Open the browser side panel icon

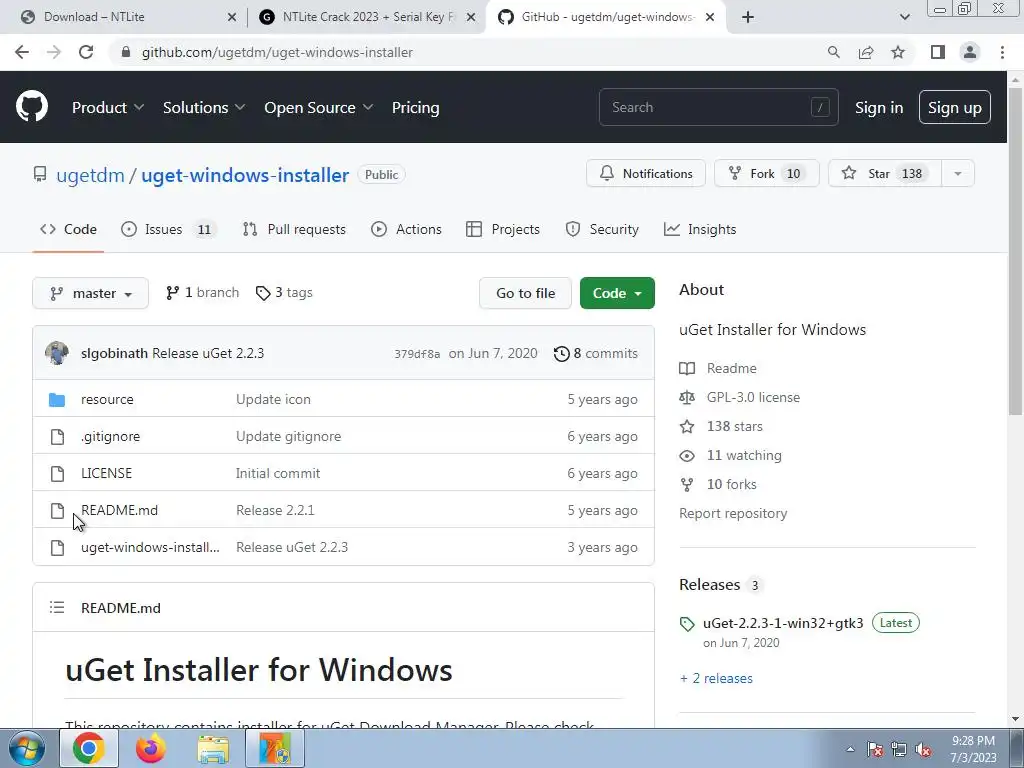click(938, 52)
